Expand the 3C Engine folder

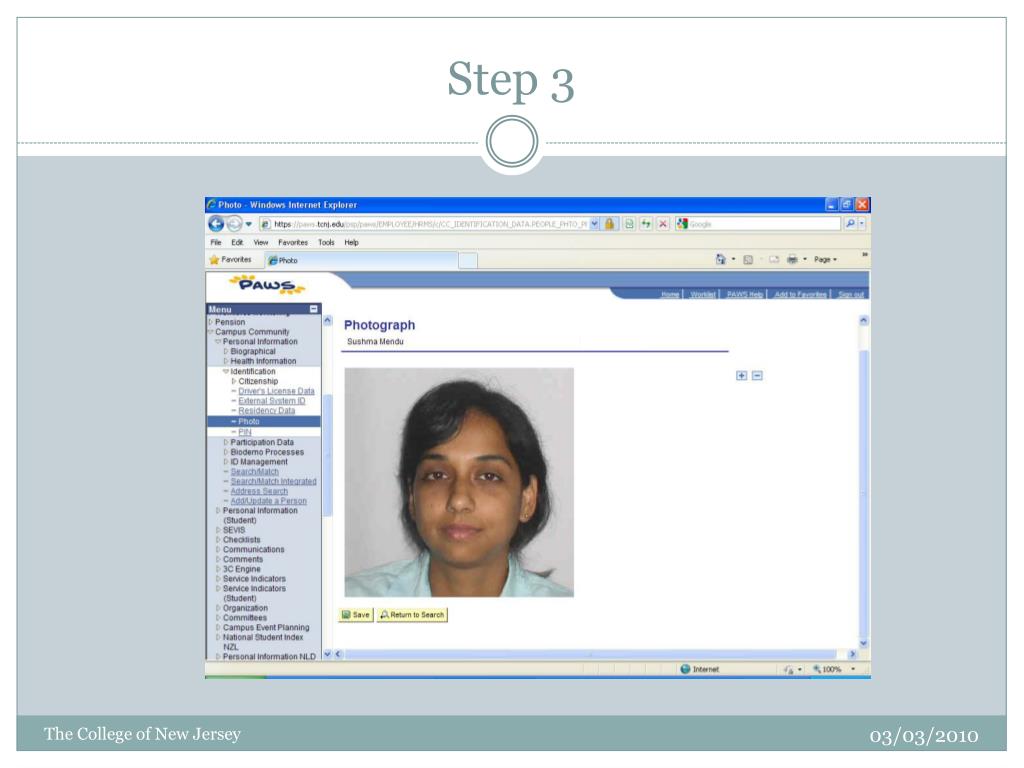[218, 569]
